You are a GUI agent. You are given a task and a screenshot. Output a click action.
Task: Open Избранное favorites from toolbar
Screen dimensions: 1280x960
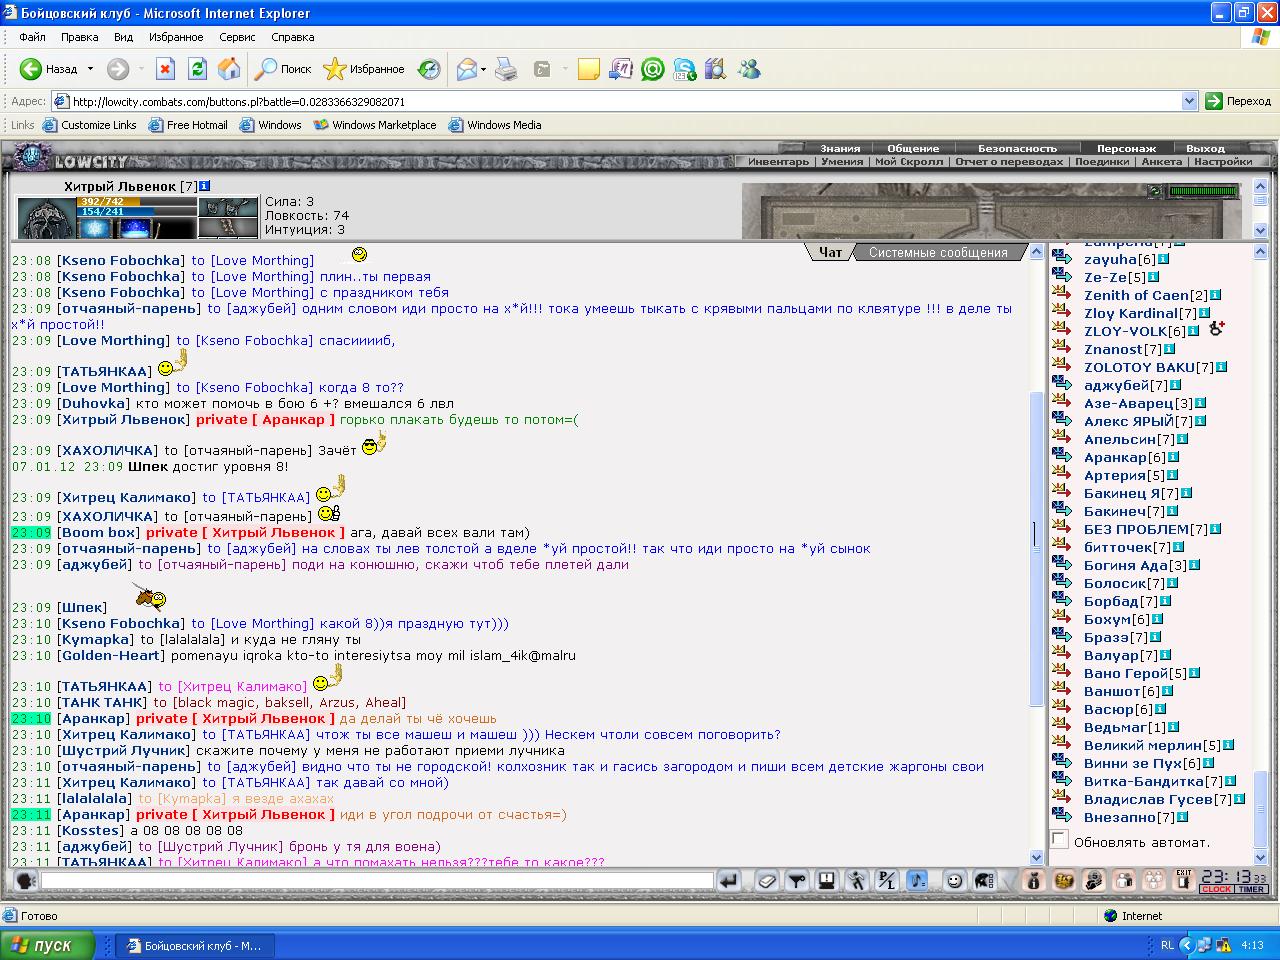click(364, 69)
